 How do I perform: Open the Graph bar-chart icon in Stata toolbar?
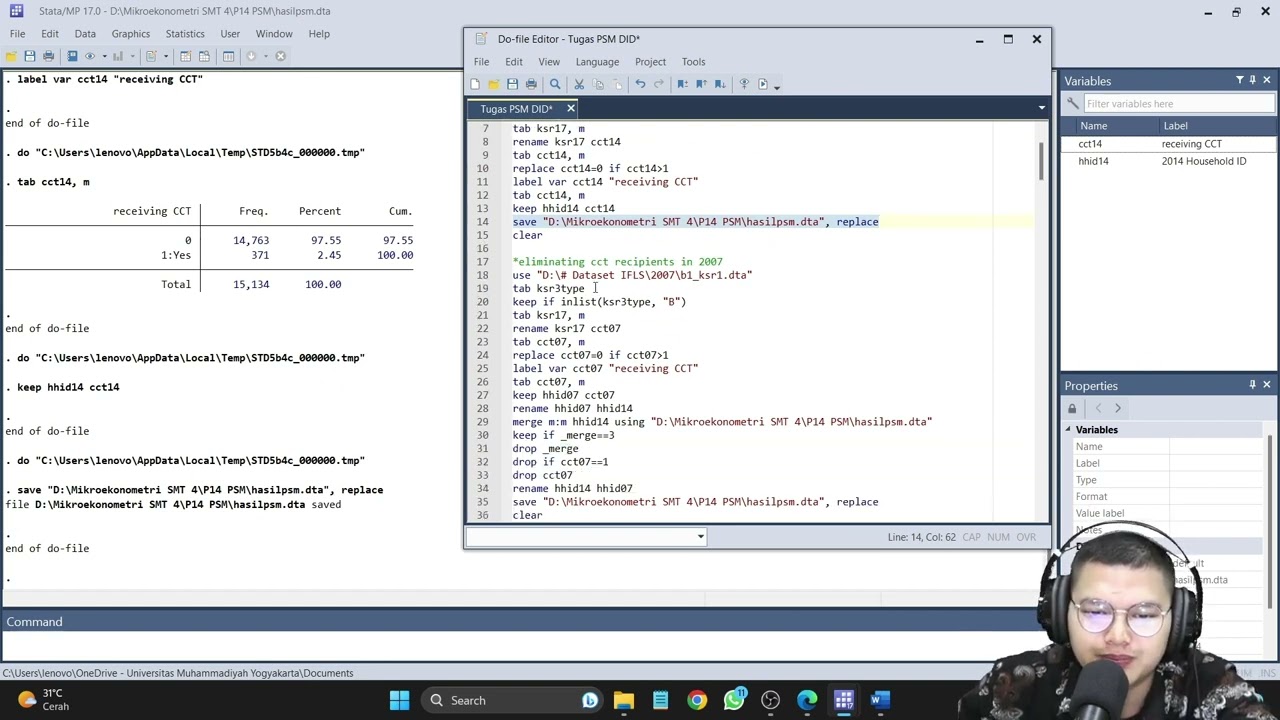[x=118, y=56]
